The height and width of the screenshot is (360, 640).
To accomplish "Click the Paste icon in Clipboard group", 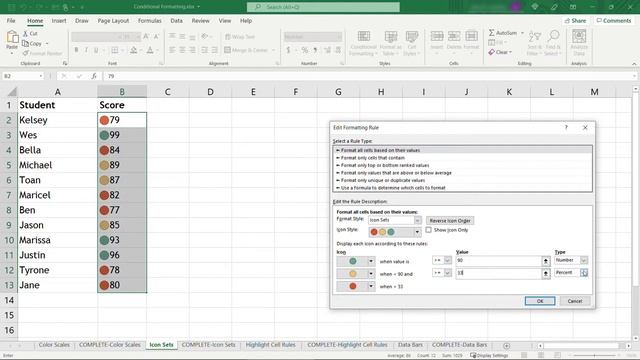I will (12, 38).
